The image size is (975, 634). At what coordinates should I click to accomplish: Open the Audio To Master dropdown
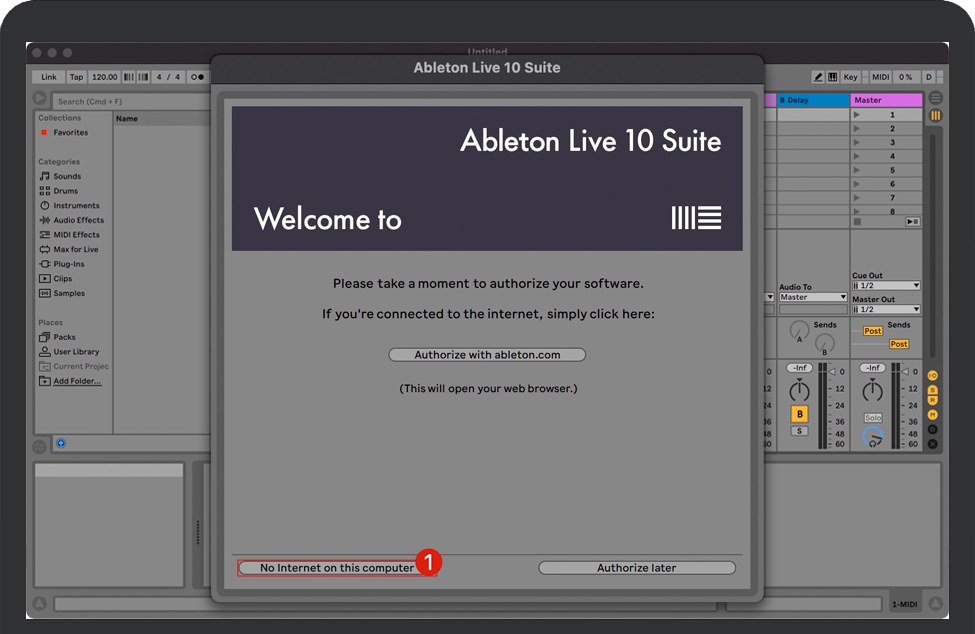click(x=812, y=297)
